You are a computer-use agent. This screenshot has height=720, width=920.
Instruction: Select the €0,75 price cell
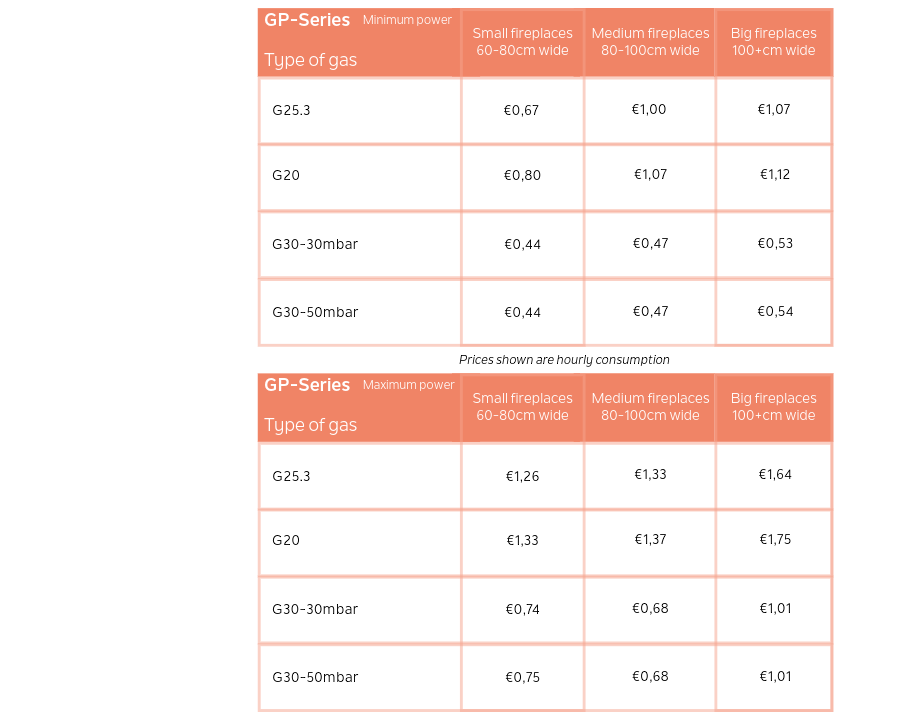[x=522, y=677]
